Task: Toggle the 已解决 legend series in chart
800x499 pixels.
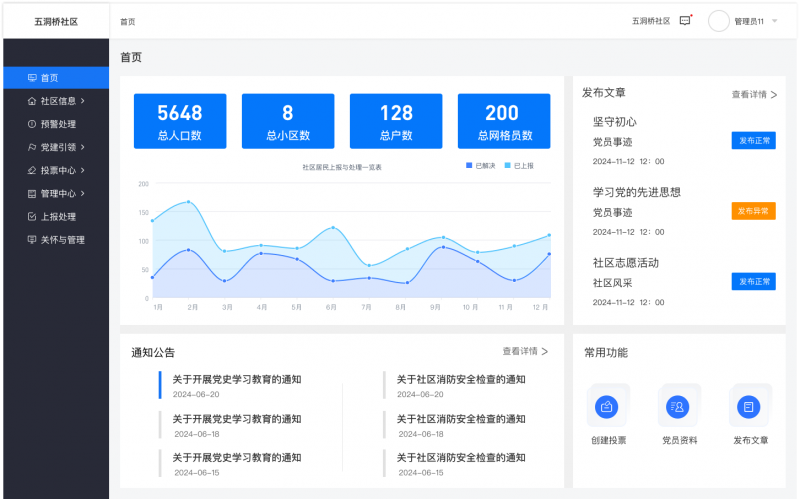Action: pyautogui.click(x=480, y=165)
